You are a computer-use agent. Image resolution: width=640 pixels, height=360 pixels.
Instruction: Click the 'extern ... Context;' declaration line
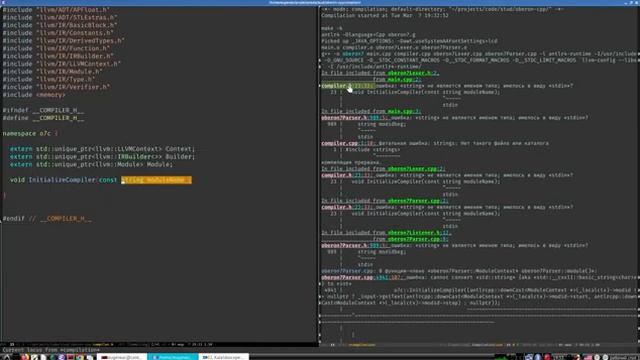(102, 149)
